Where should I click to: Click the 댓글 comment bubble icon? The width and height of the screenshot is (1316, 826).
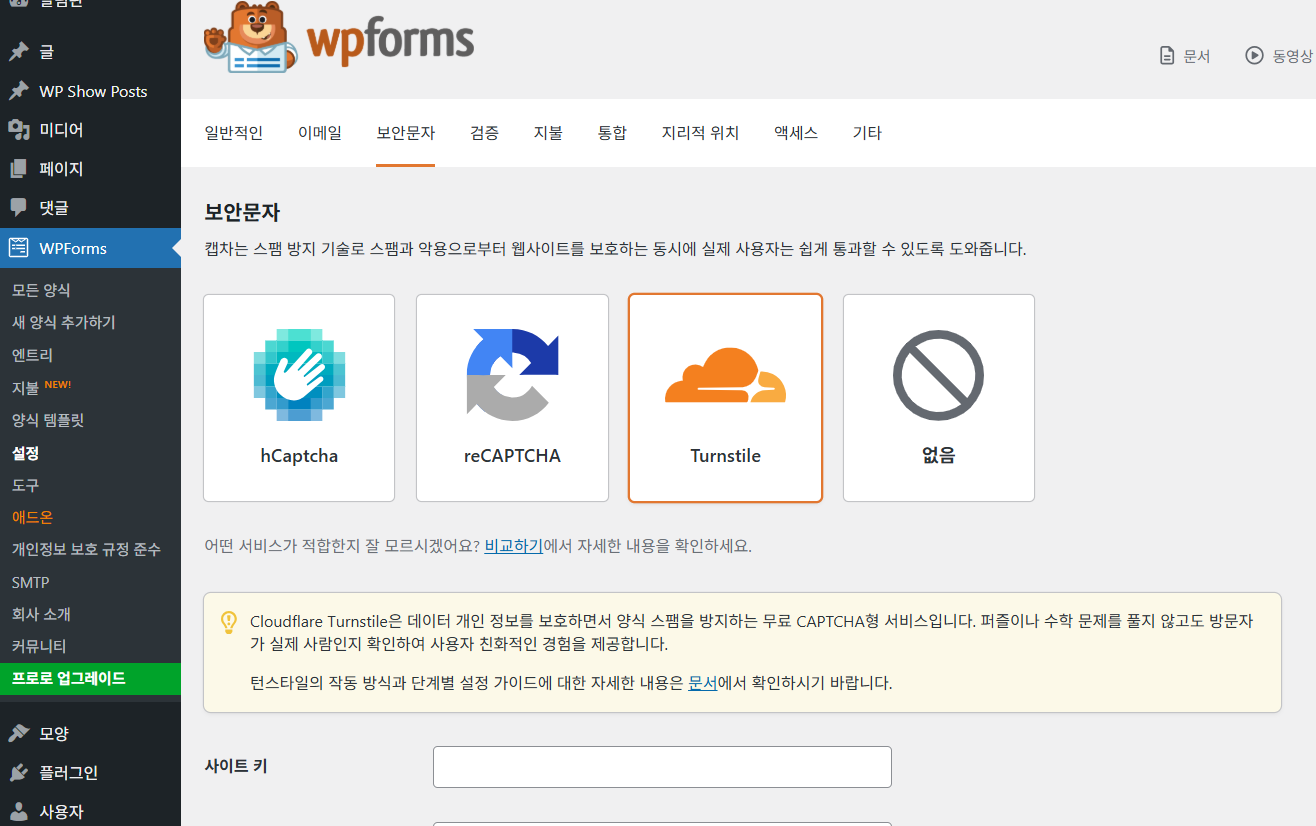click(18, 208)
